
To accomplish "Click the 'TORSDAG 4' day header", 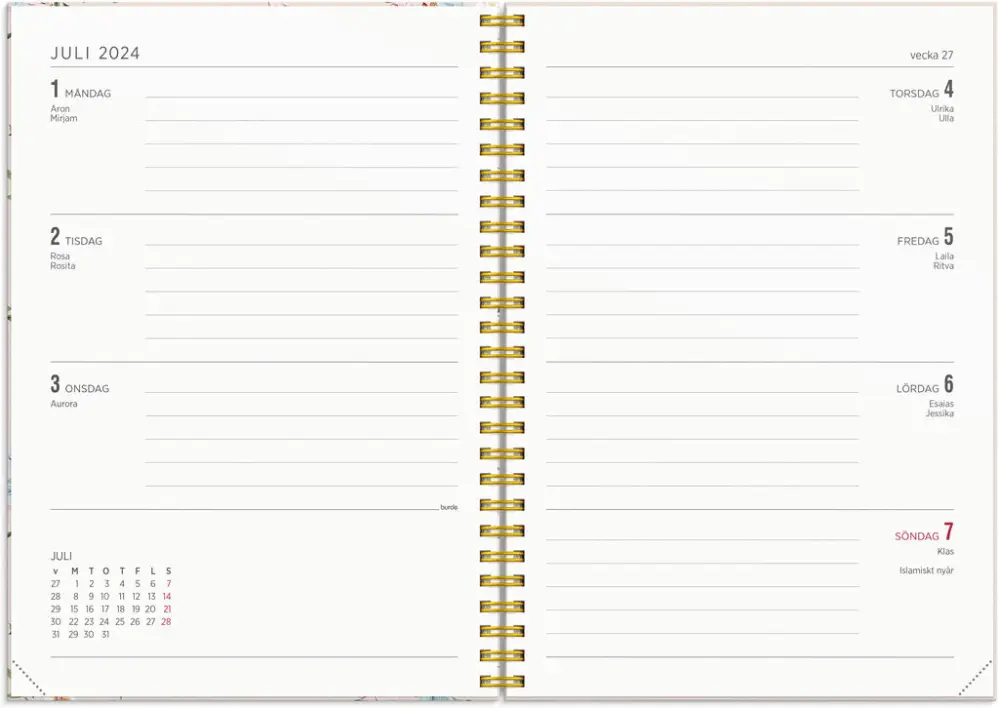I will (922, 89).
